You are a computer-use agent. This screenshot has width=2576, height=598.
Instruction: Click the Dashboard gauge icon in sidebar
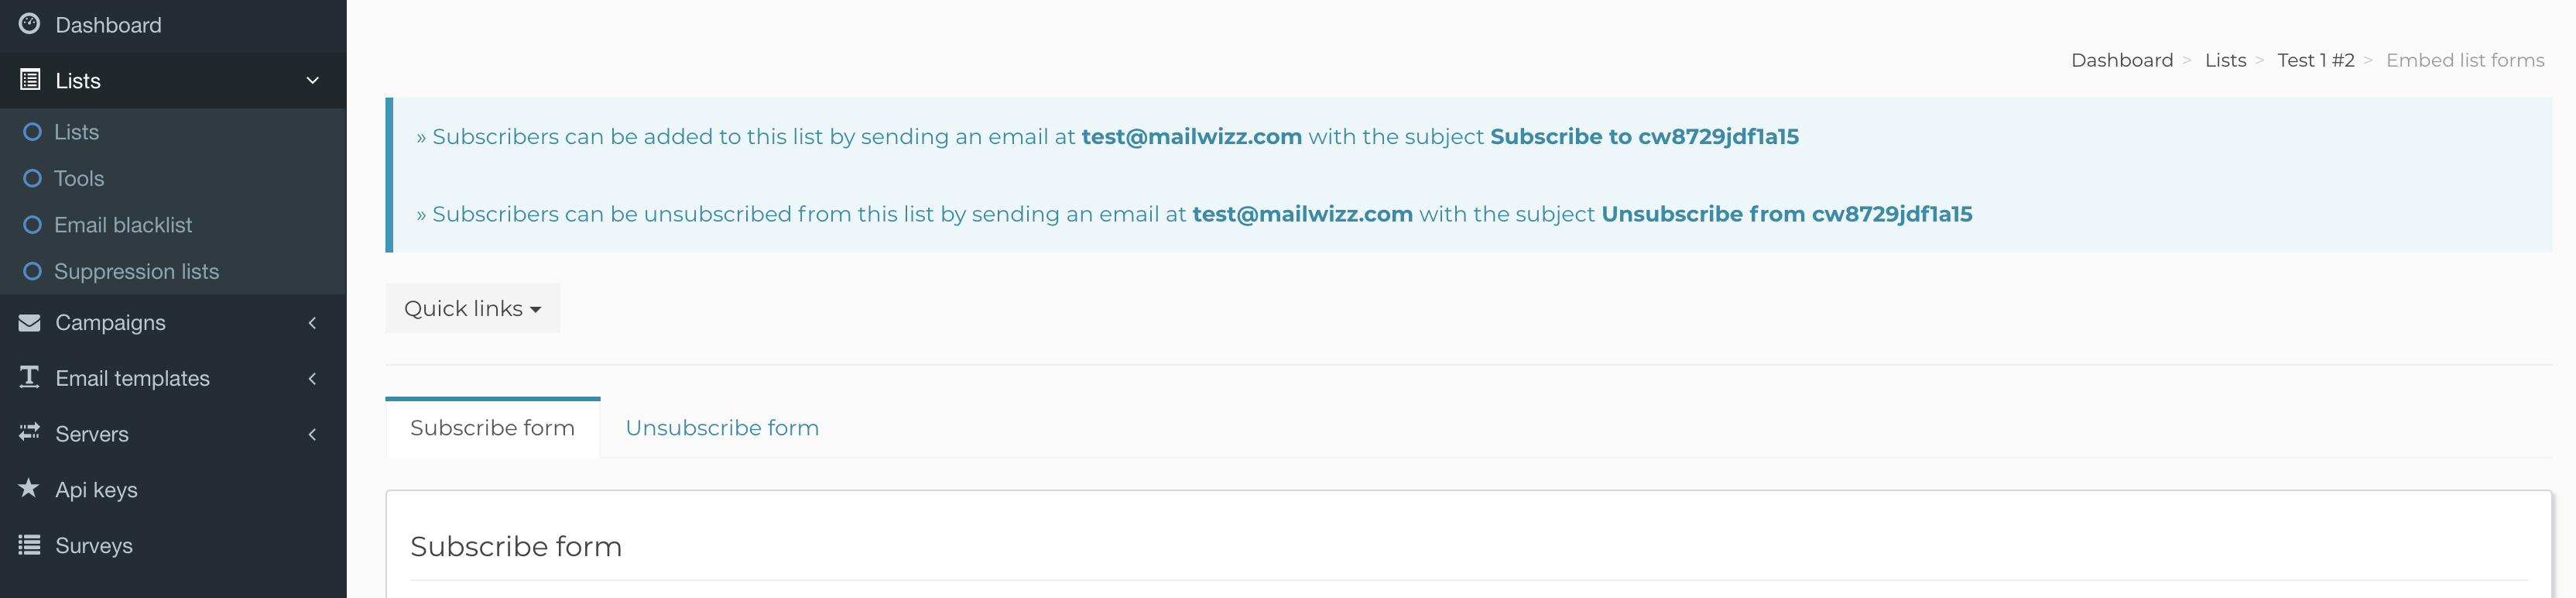(30, 24)
